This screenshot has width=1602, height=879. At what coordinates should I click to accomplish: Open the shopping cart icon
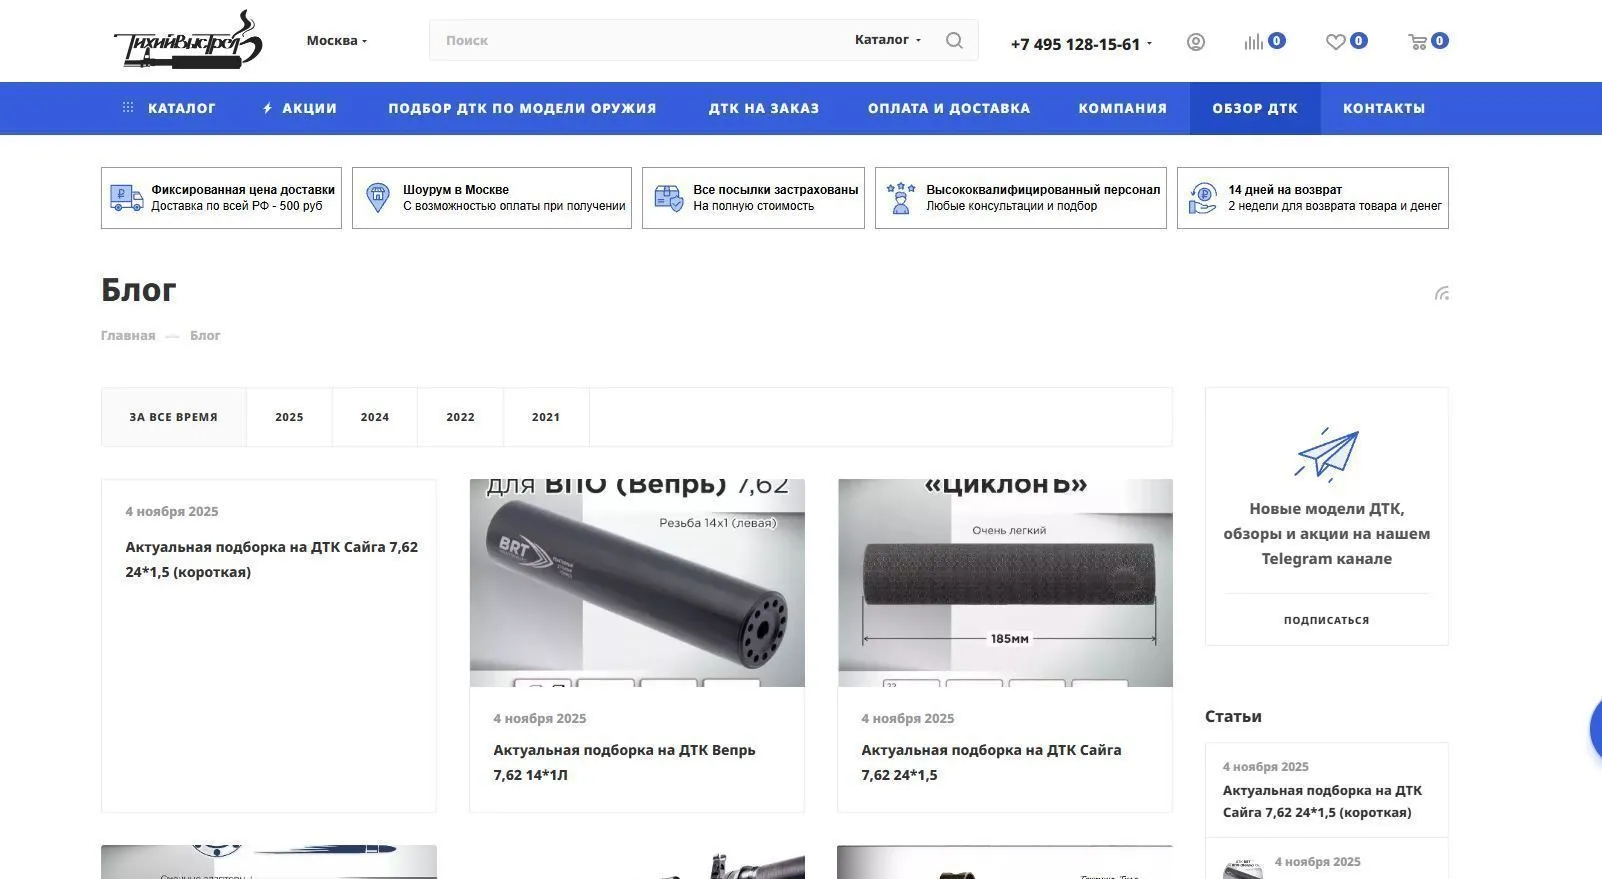click(1417, 42)
